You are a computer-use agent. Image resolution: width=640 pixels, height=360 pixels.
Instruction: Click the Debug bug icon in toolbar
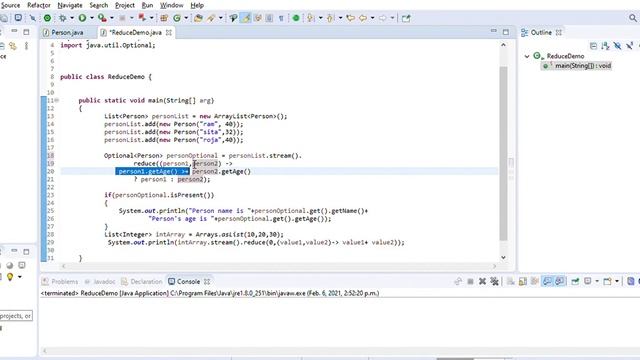coord(62,18)
